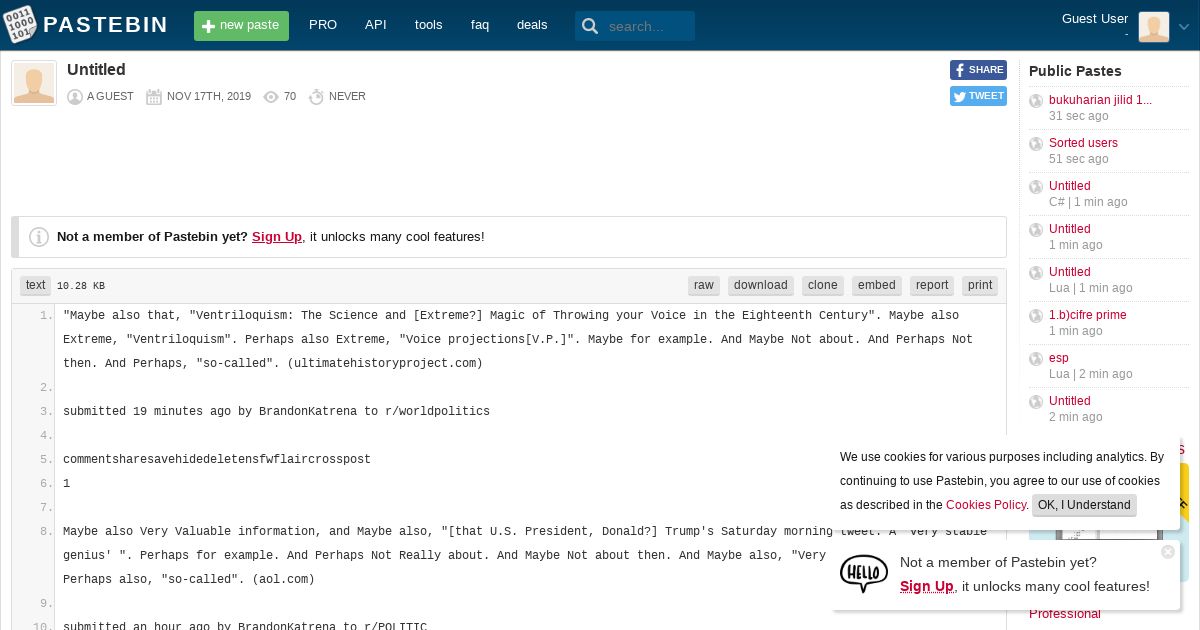Click the PASTEBIN title text
The width and height of the screenshot is (1200, 630).
105,25
